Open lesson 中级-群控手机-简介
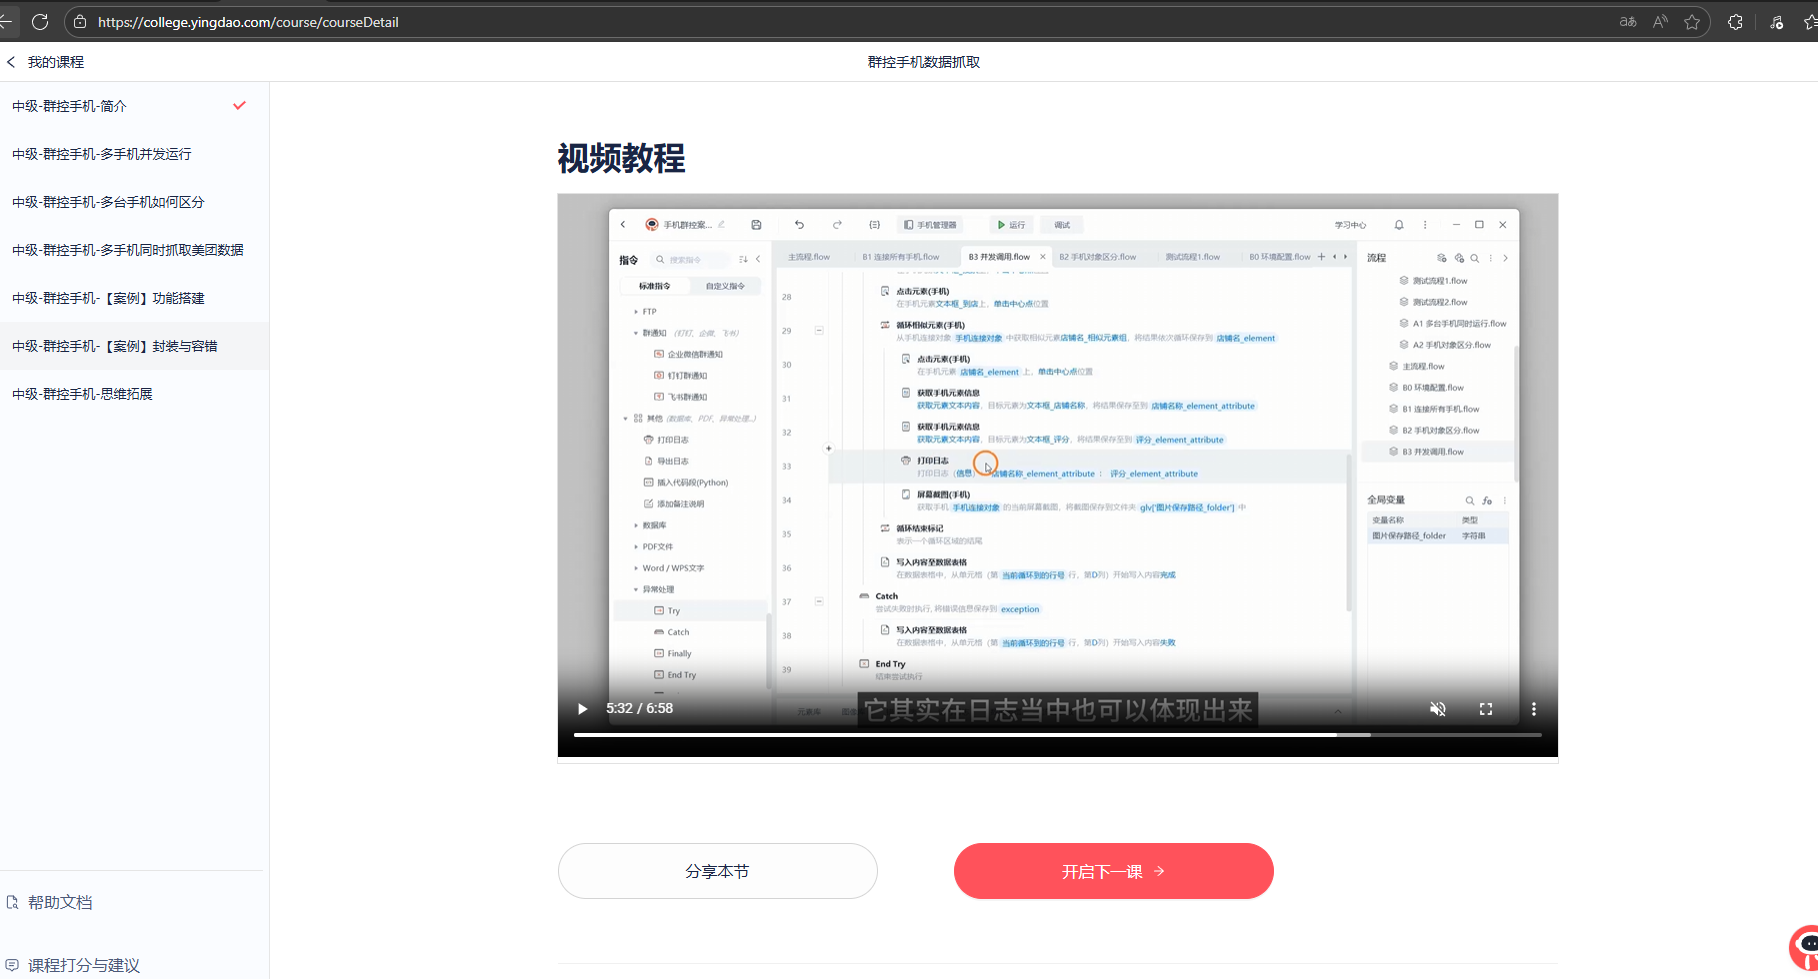The width and height of the screenshot is (1818, 979). 134,106
